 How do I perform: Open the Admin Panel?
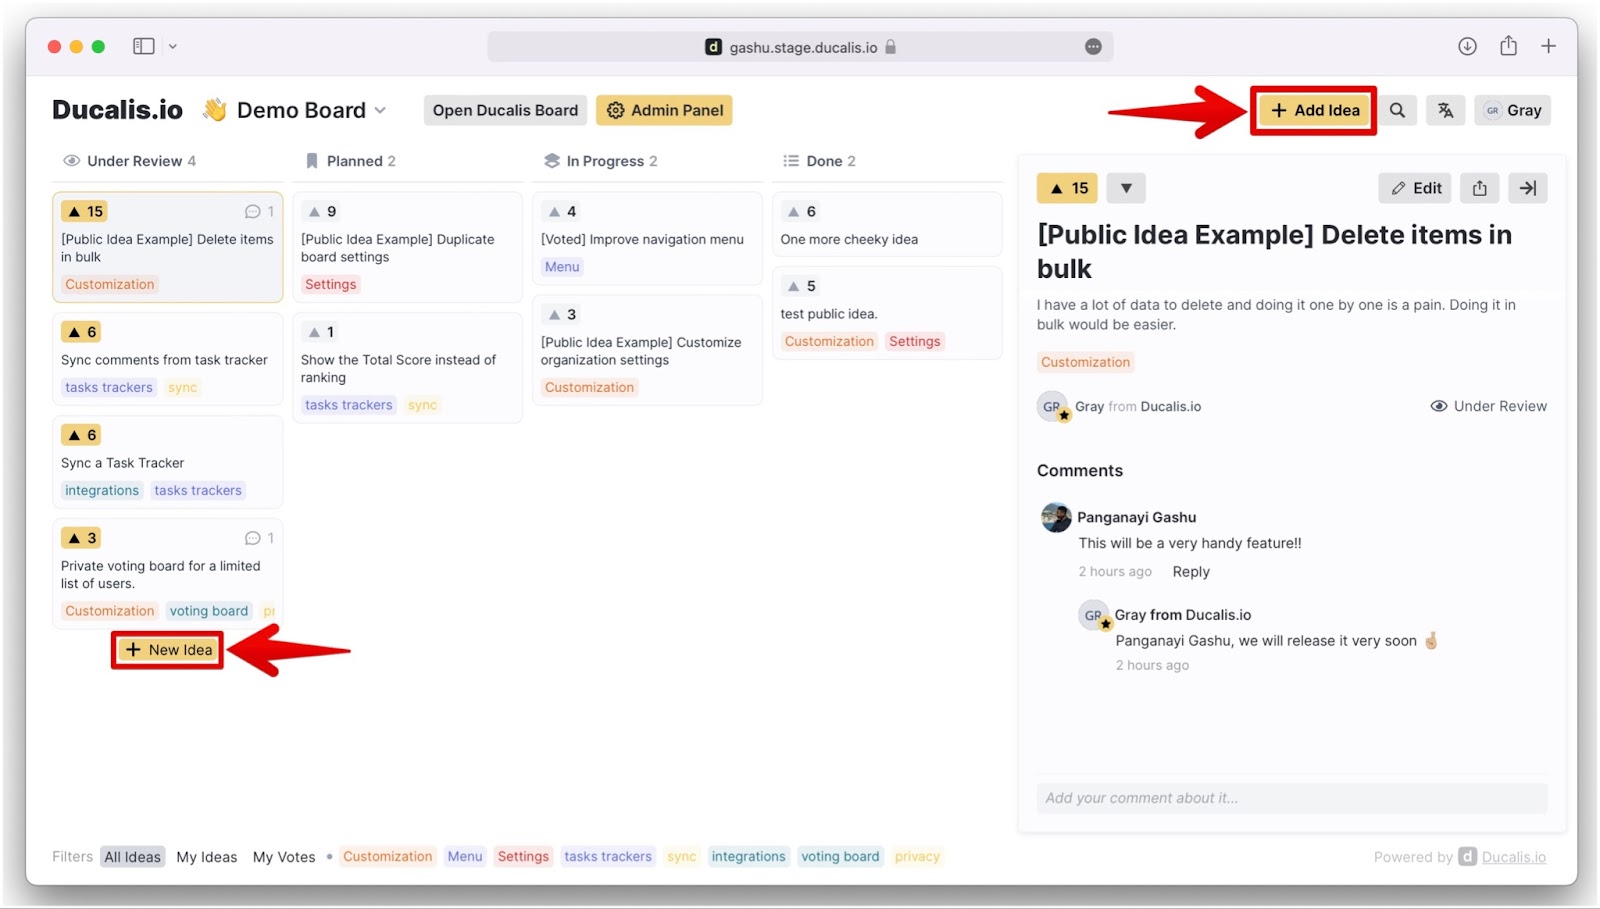click(664, 110)
